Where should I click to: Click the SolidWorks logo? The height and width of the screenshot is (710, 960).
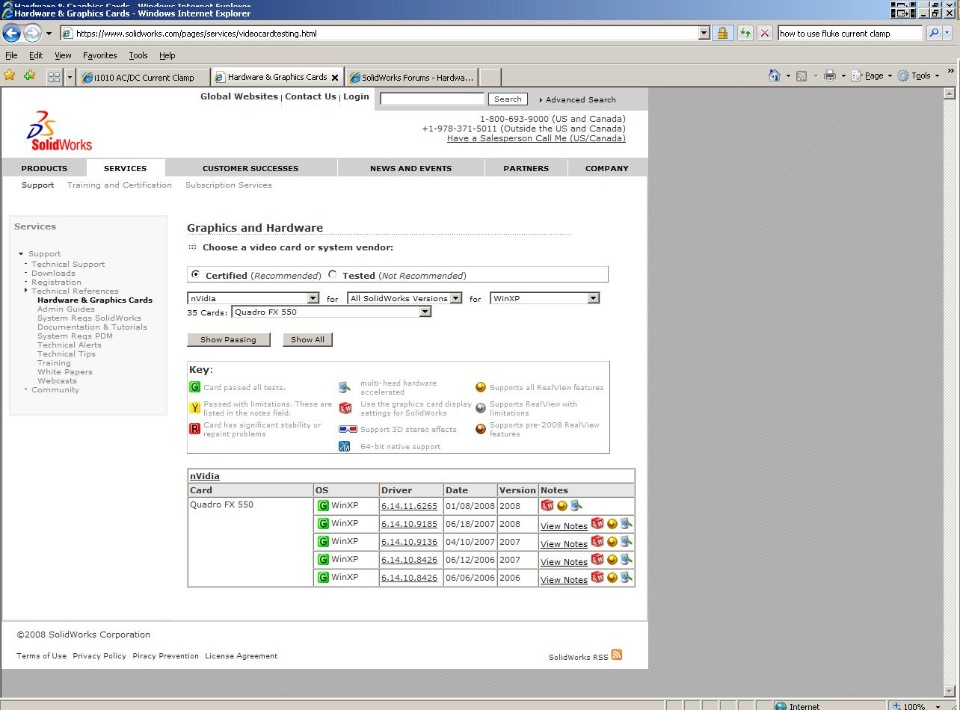[x=58, y=131]
